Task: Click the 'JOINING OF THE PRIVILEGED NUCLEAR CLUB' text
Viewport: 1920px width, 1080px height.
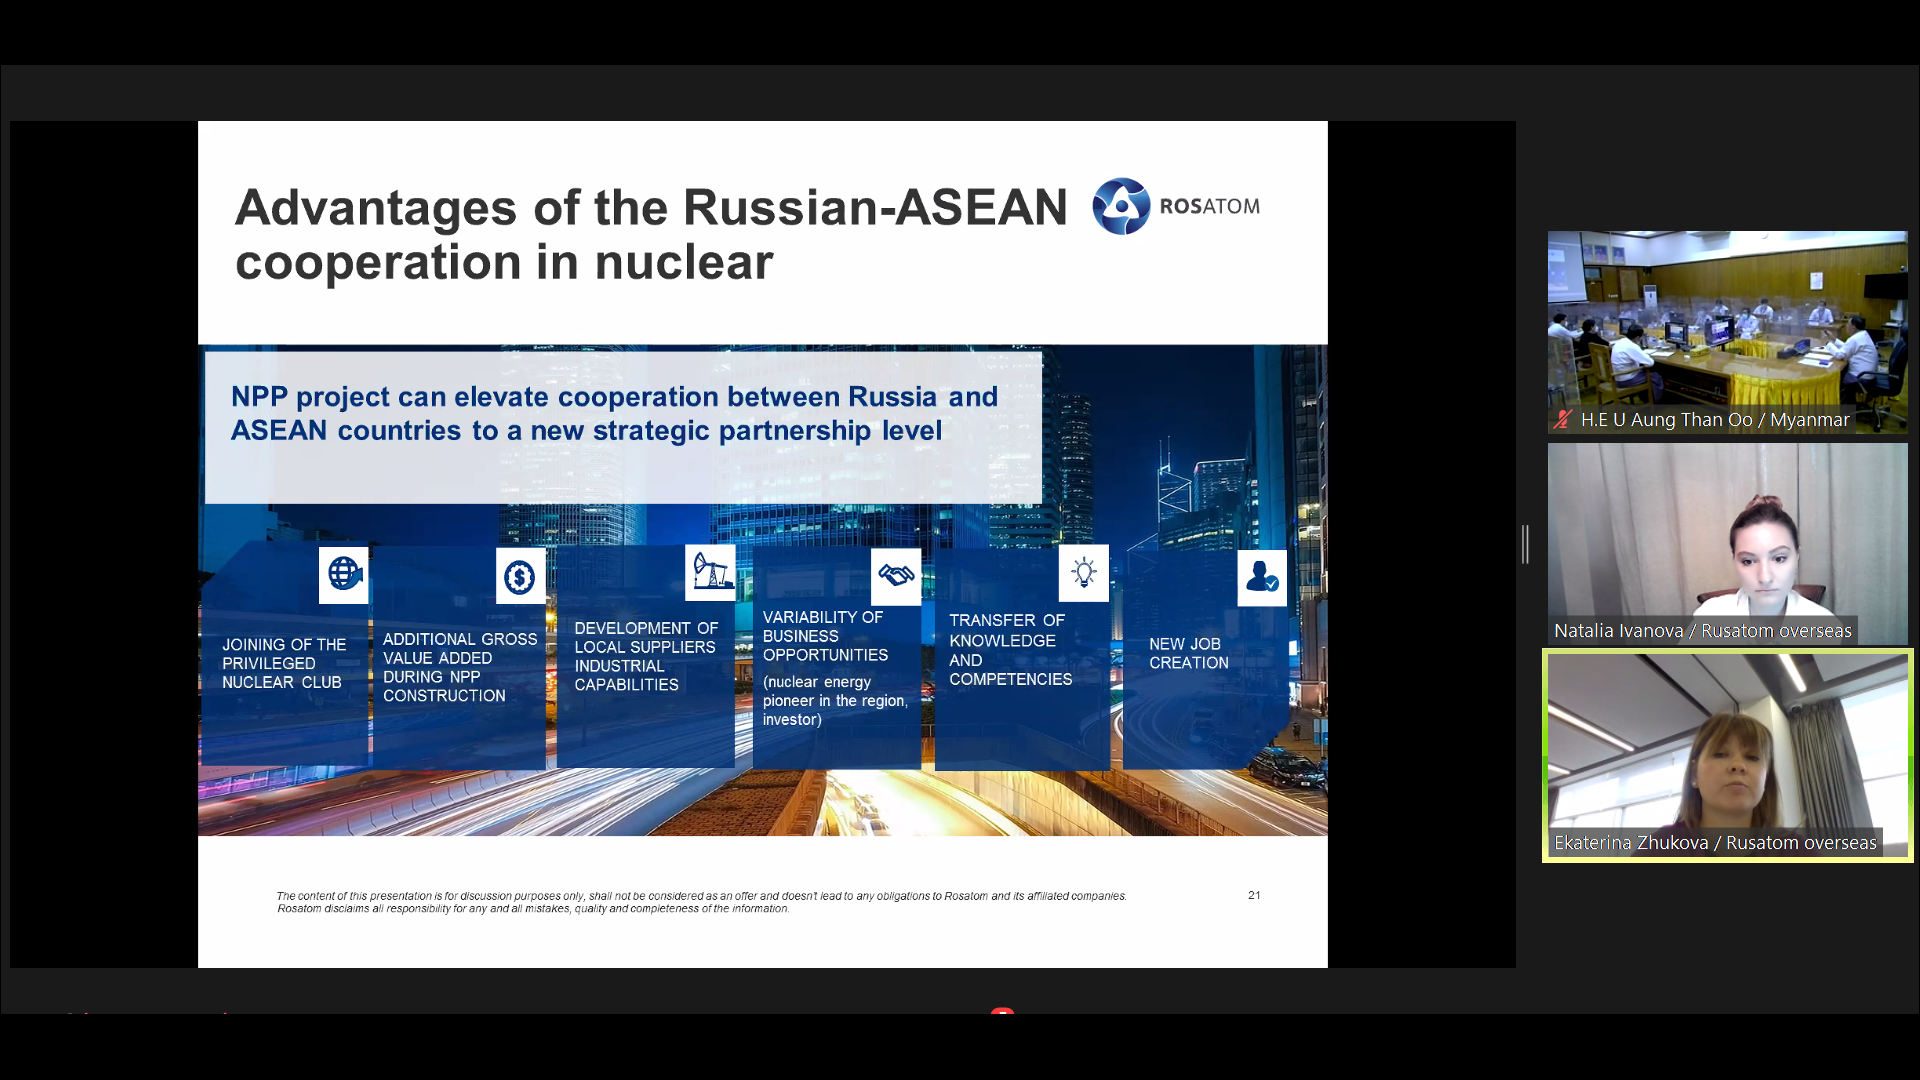Action: pos(284,664)
